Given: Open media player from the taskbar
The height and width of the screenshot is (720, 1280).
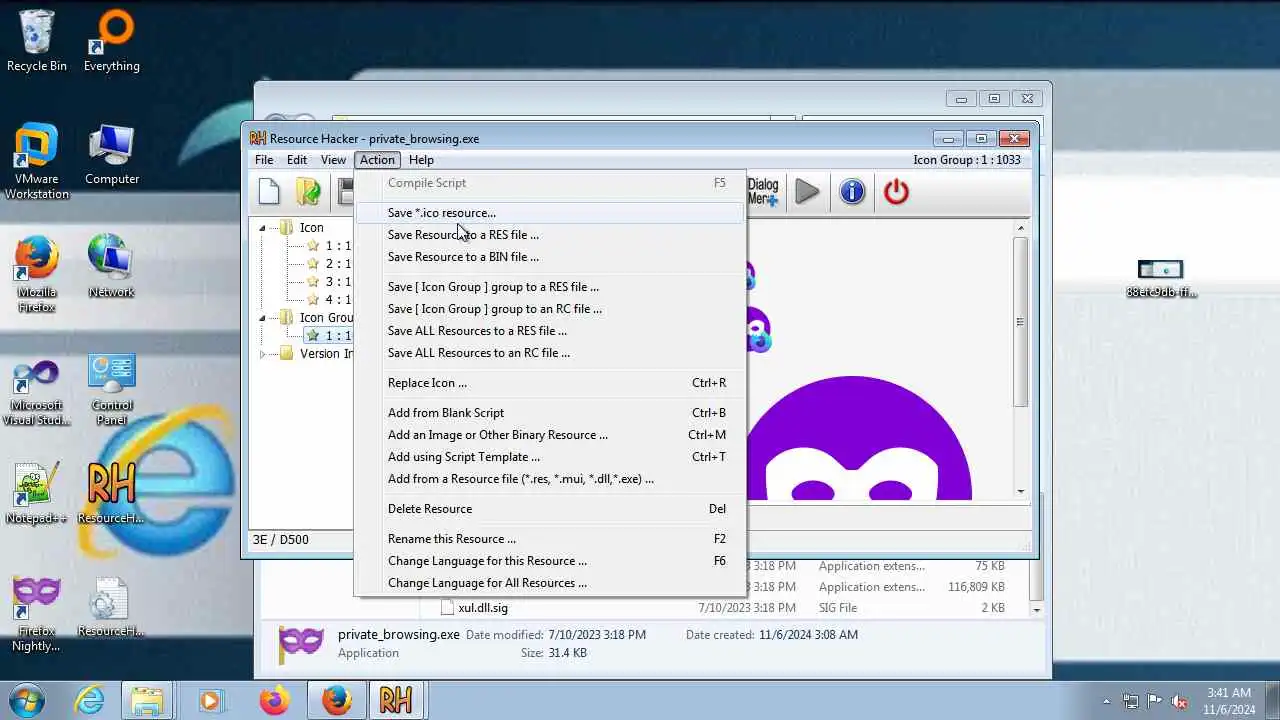Looking at the screenshot, I should [x=210, y=700].
